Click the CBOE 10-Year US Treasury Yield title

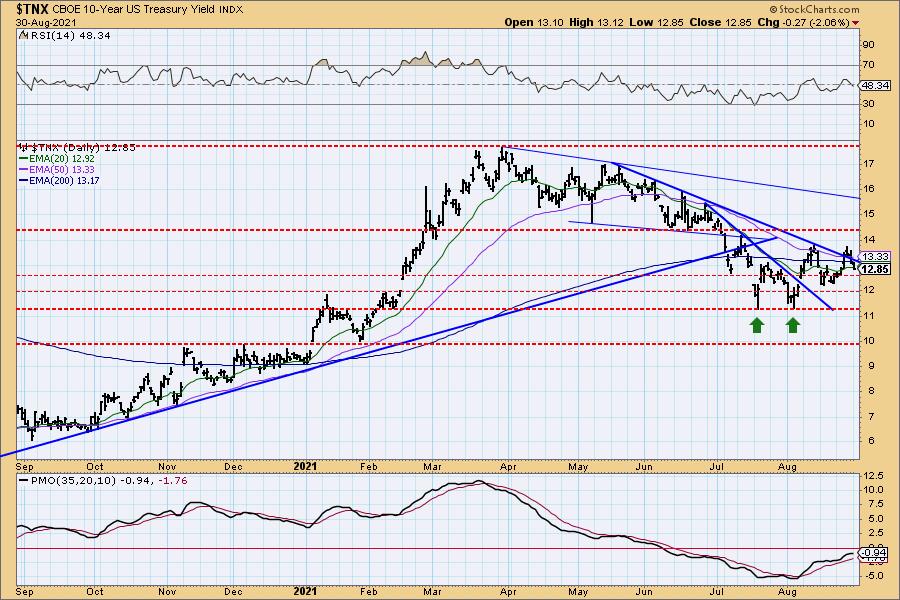click(134, 10)
